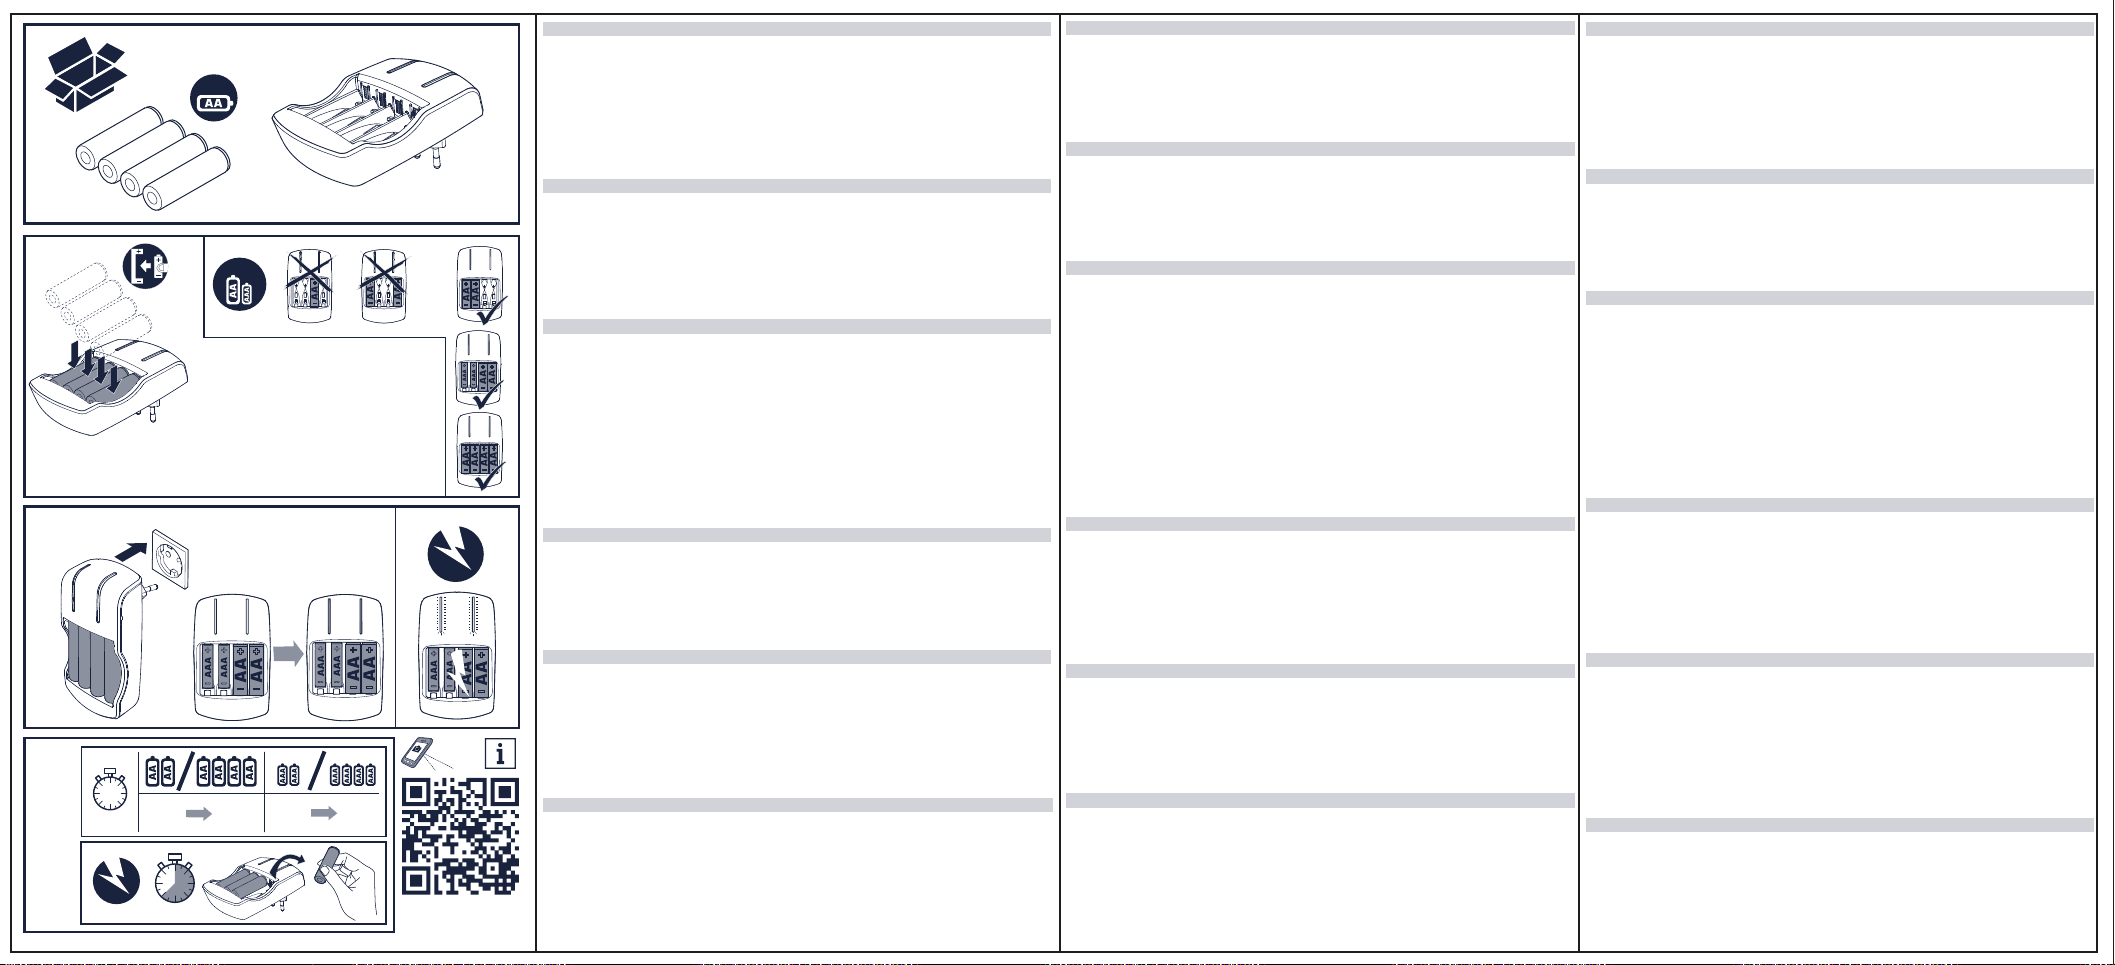This screenshot has height=965, width=2115.
Task: Select the AA battery badge icon
Action: pyautogui.click(x=214, y=98)
